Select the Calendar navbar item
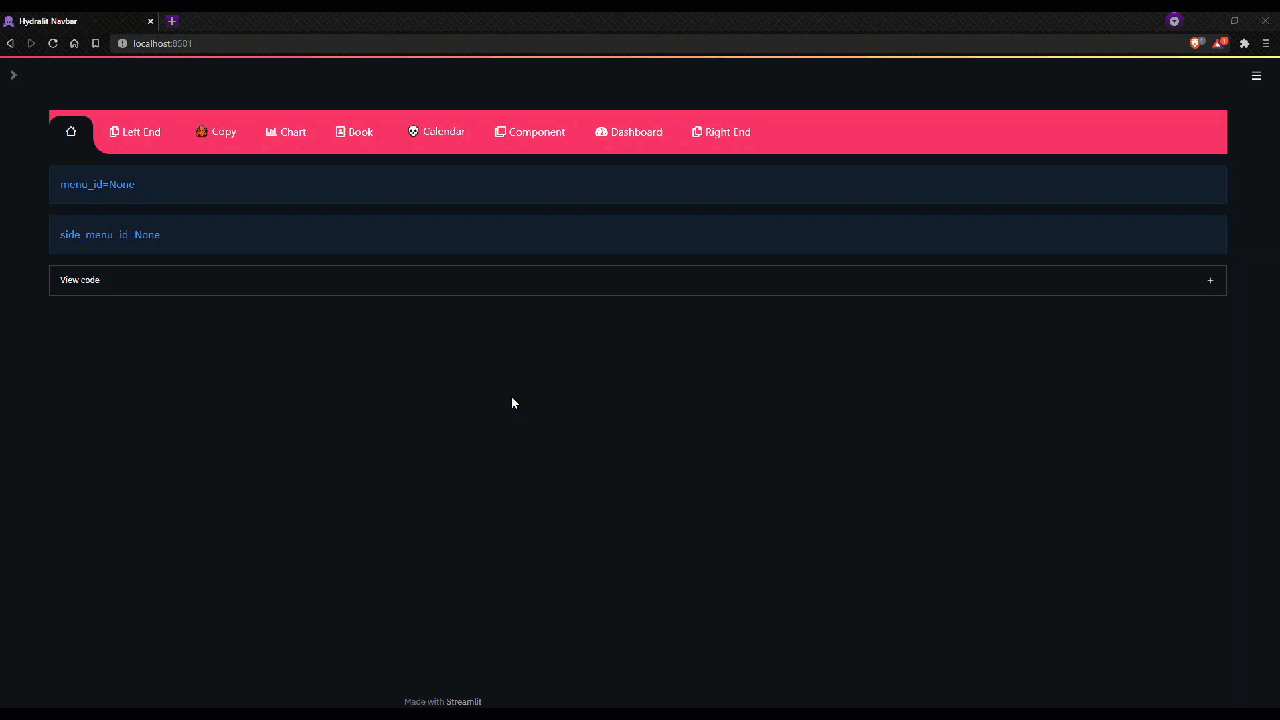This screenshot has height=720, width=1280. 436,132
